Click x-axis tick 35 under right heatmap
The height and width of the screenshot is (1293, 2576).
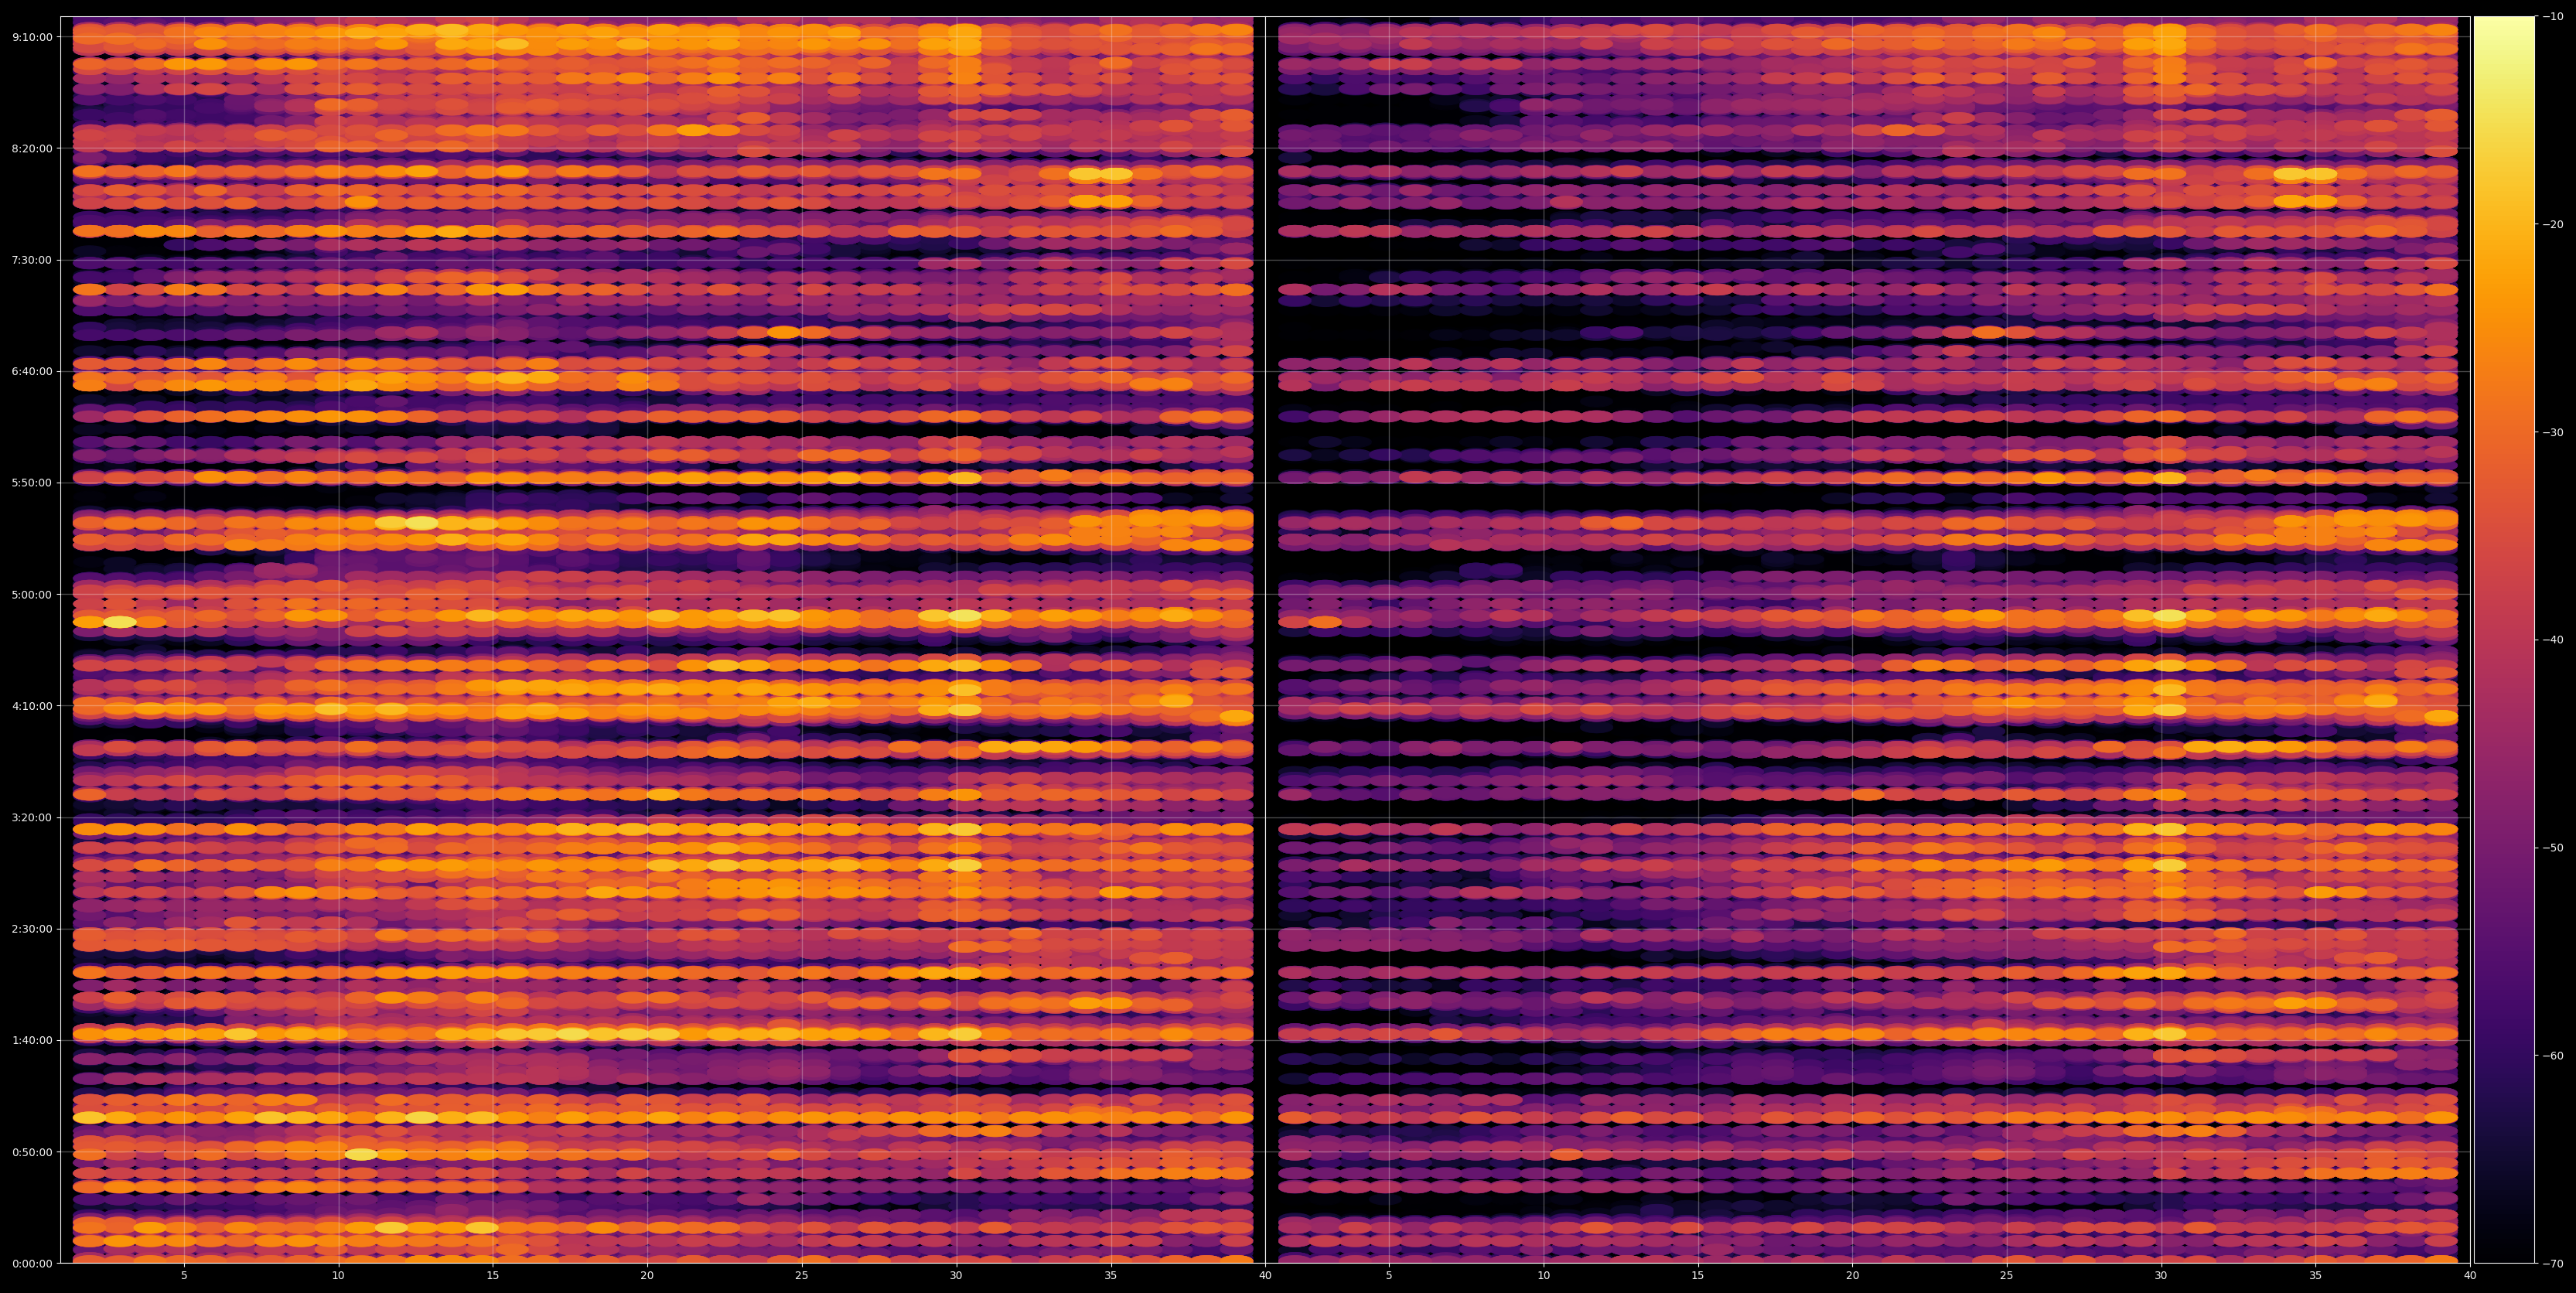coord(2316,1276)
